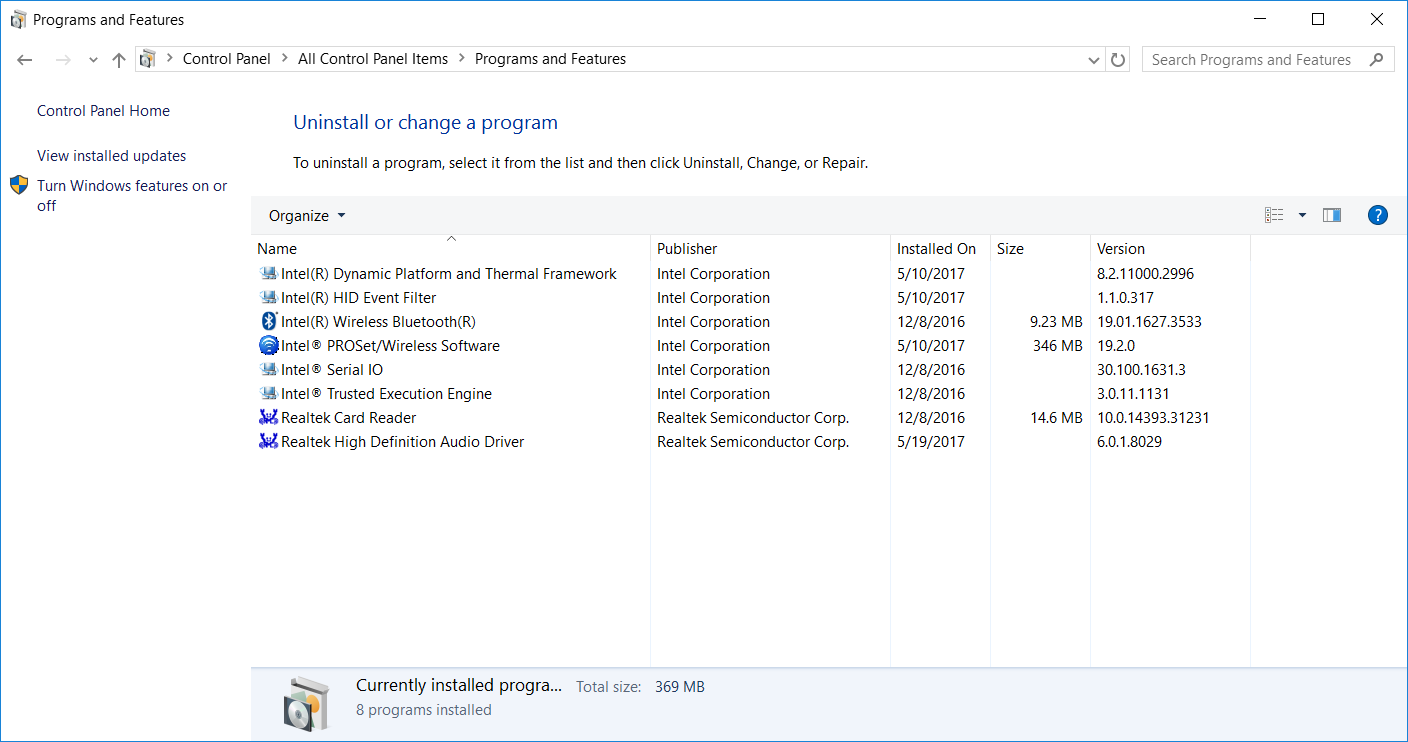Click the Up one level arrow
1408x742 pixels.
(x=119, y=60)
